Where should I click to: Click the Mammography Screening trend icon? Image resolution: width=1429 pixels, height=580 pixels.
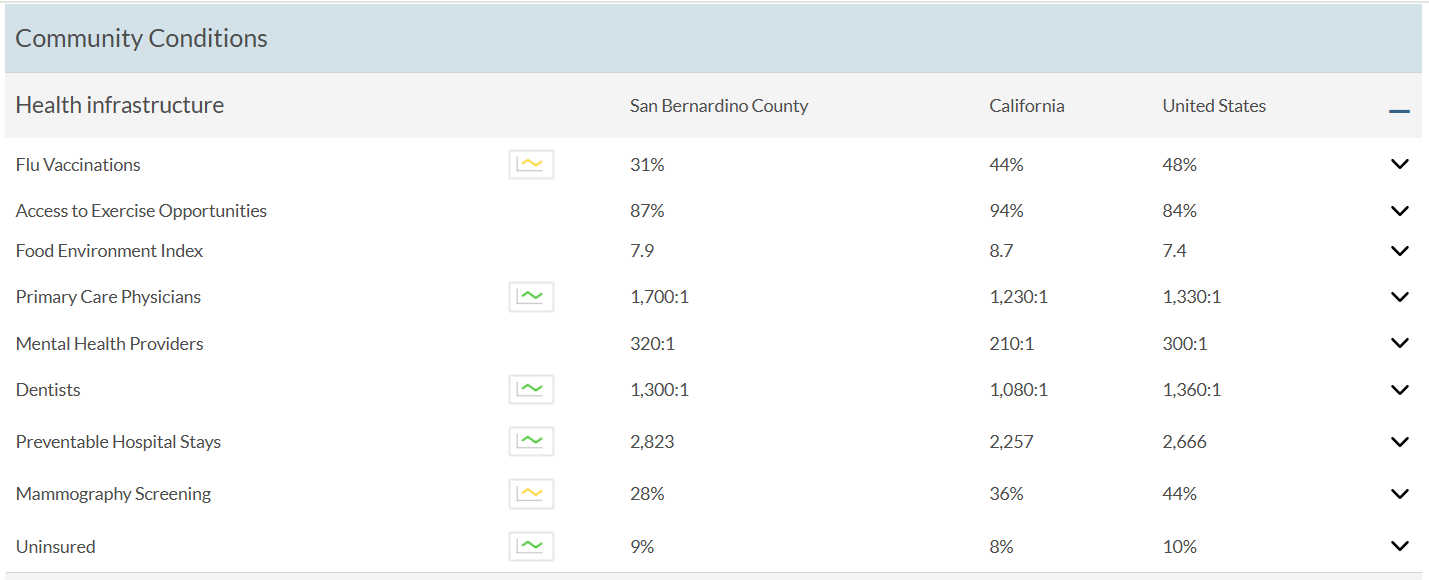pos(531,493)
